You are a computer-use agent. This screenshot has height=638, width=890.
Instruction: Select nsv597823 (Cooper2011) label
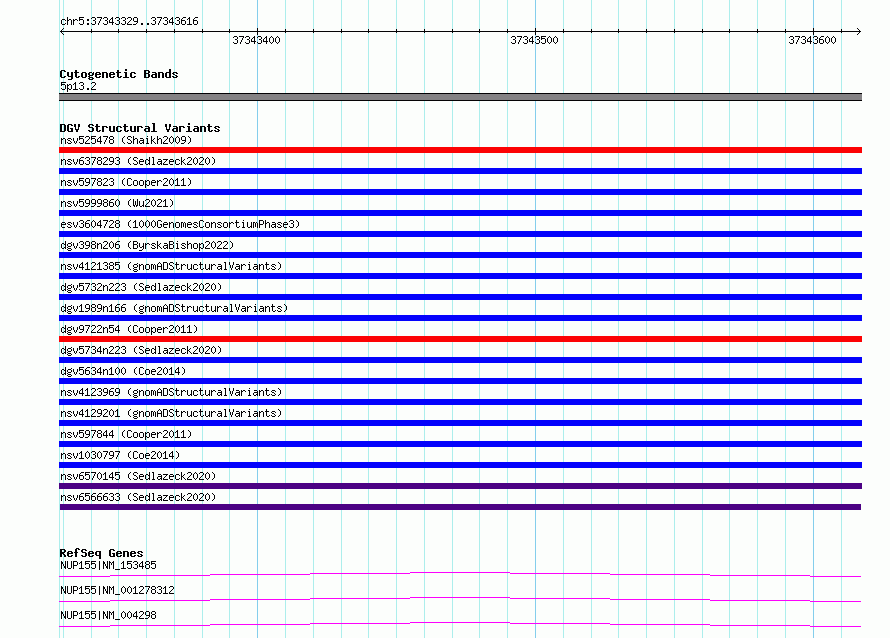coord(126,182)
